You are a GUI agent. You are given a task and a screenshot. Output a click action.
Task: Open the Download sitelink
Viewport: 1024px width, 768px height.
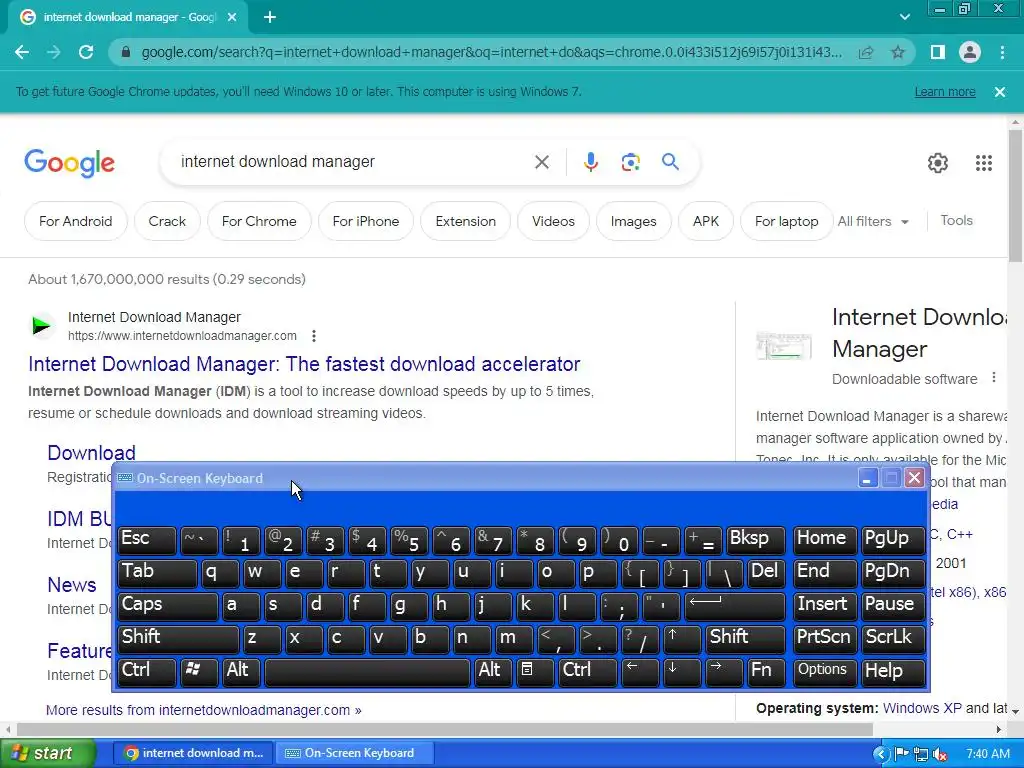click(x=91, y=453)
